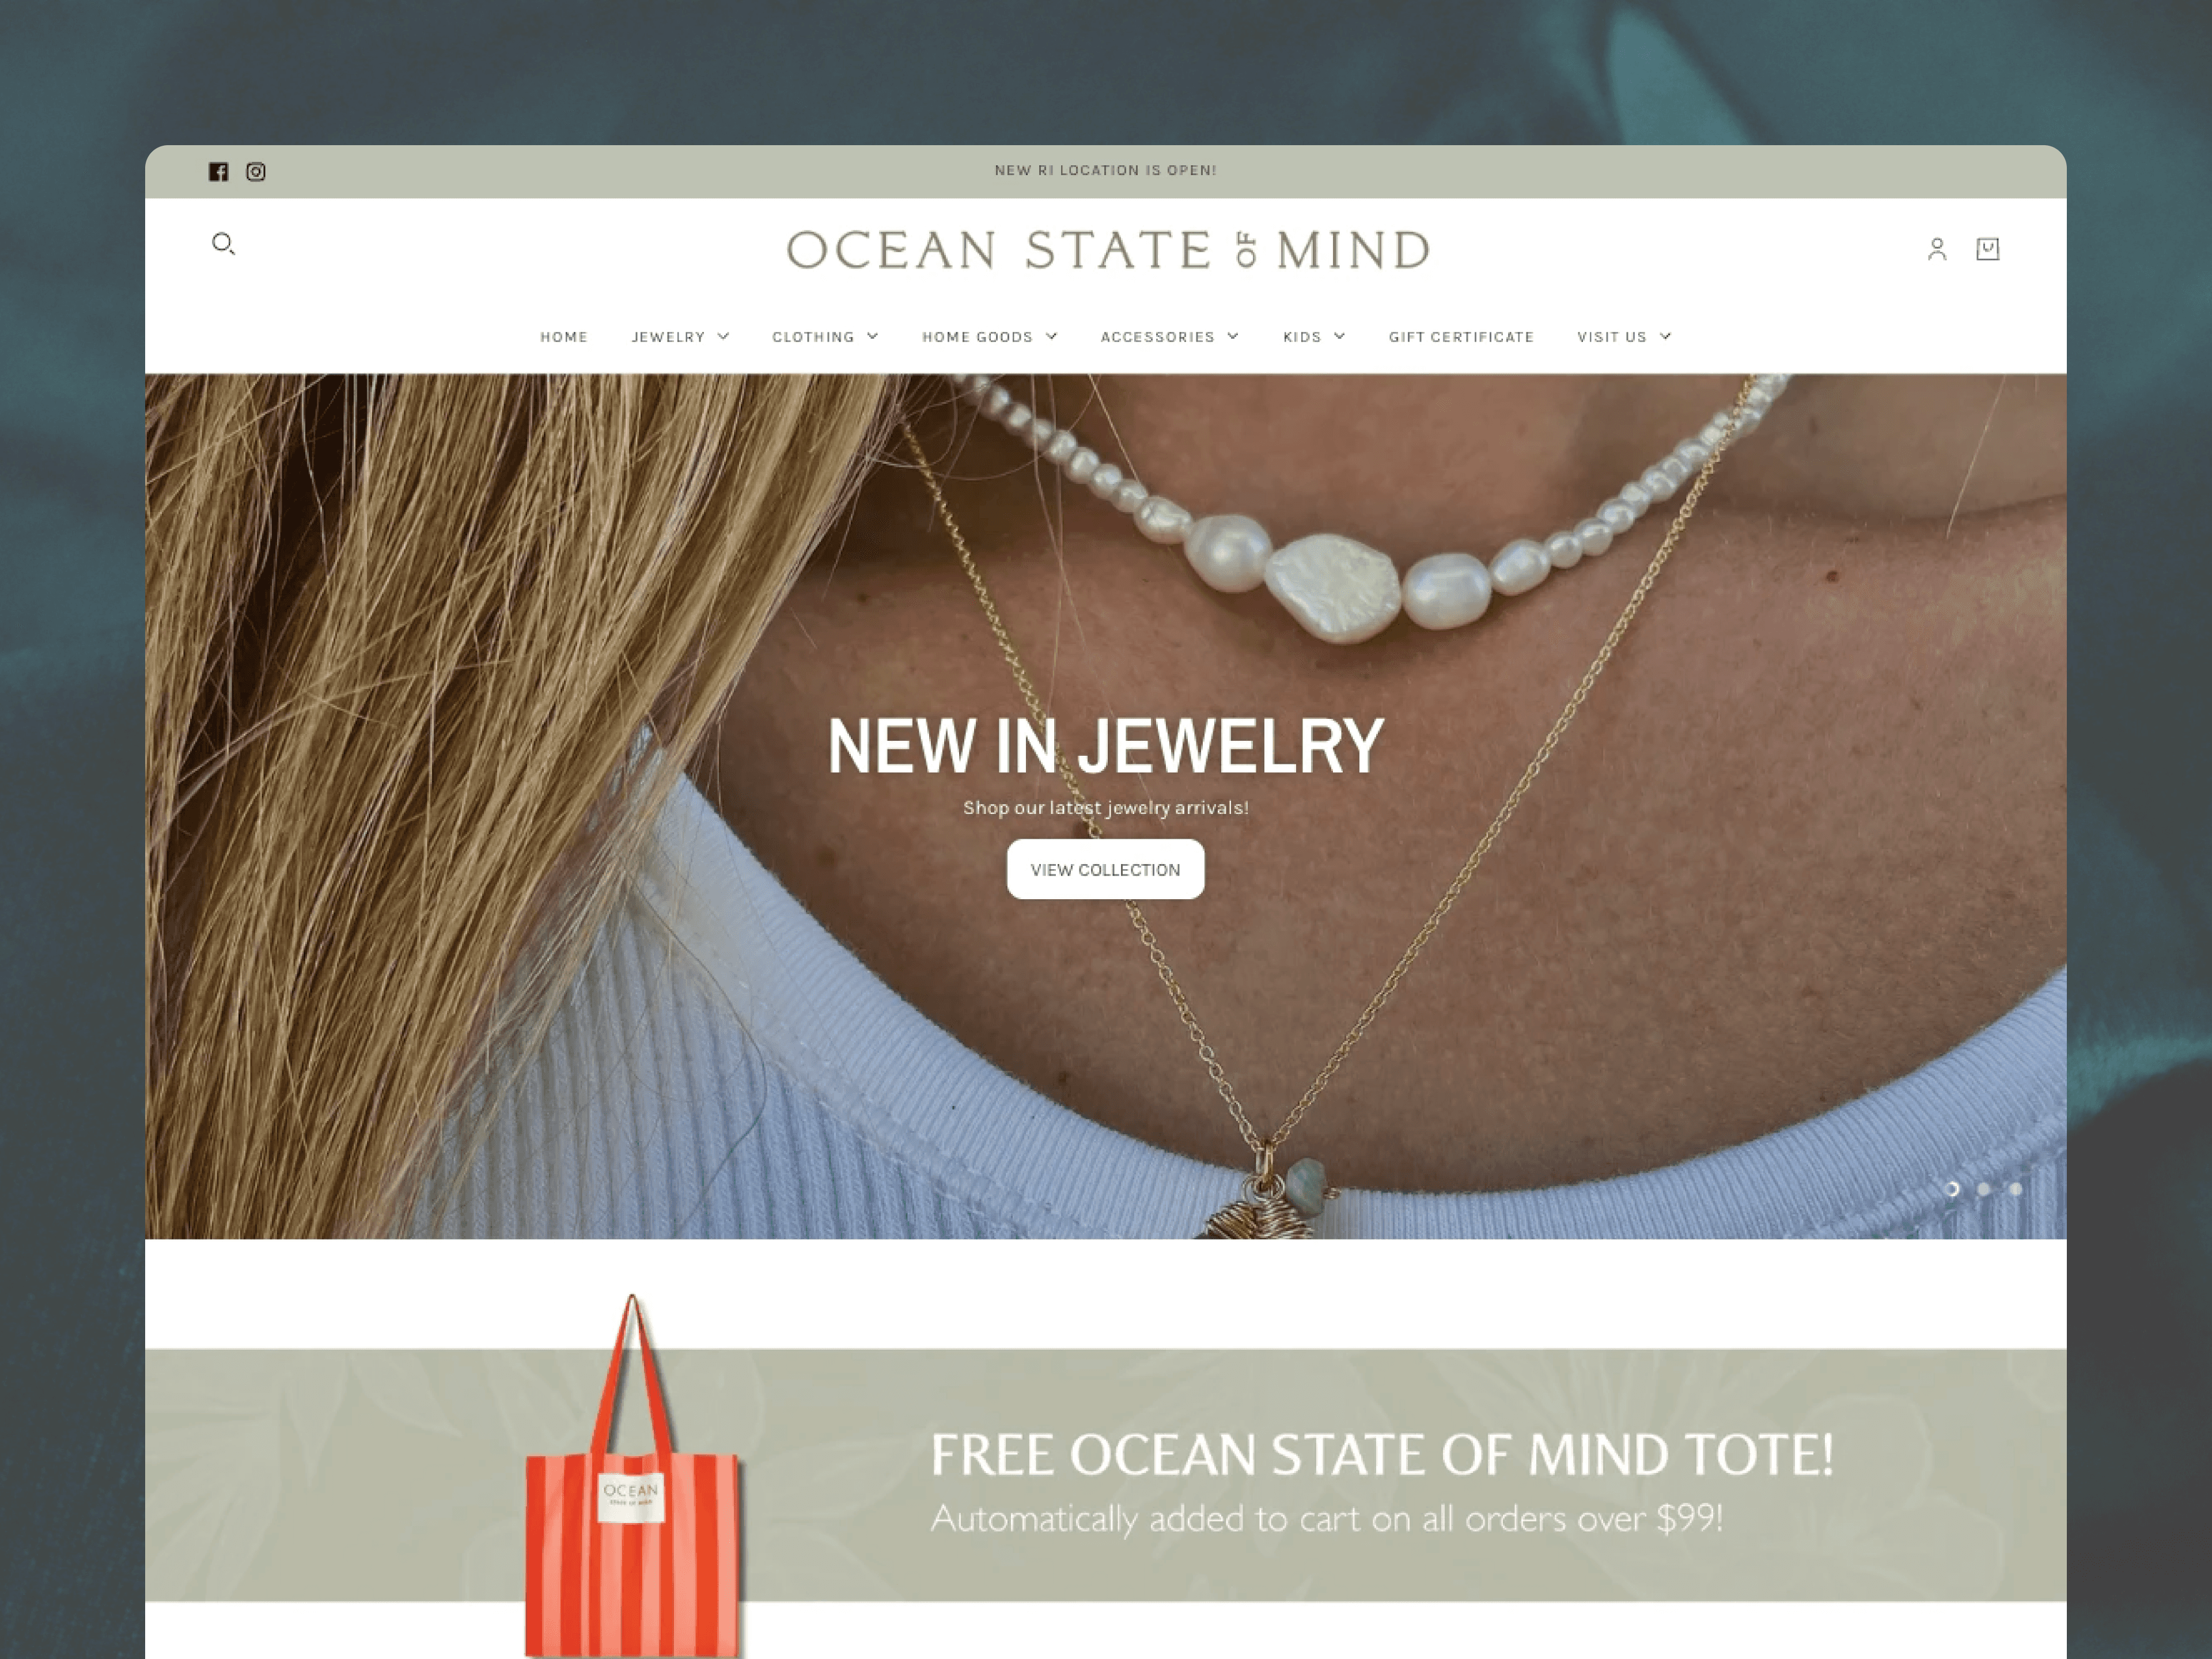The image size is (2212, 1659).
Task: Open the Visit Us dropdown
Action: [x=1624, y=337]
